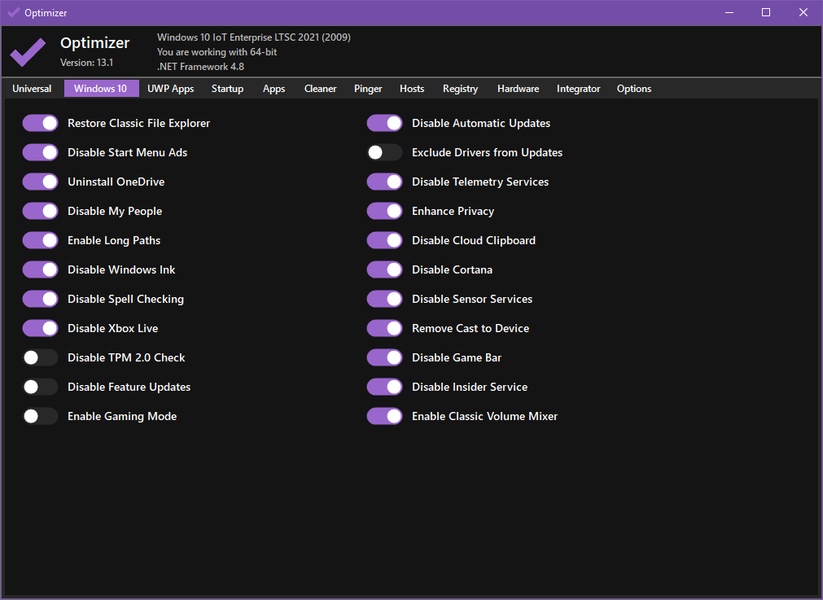Click the title bar Optimizer icon

(13, 13)
